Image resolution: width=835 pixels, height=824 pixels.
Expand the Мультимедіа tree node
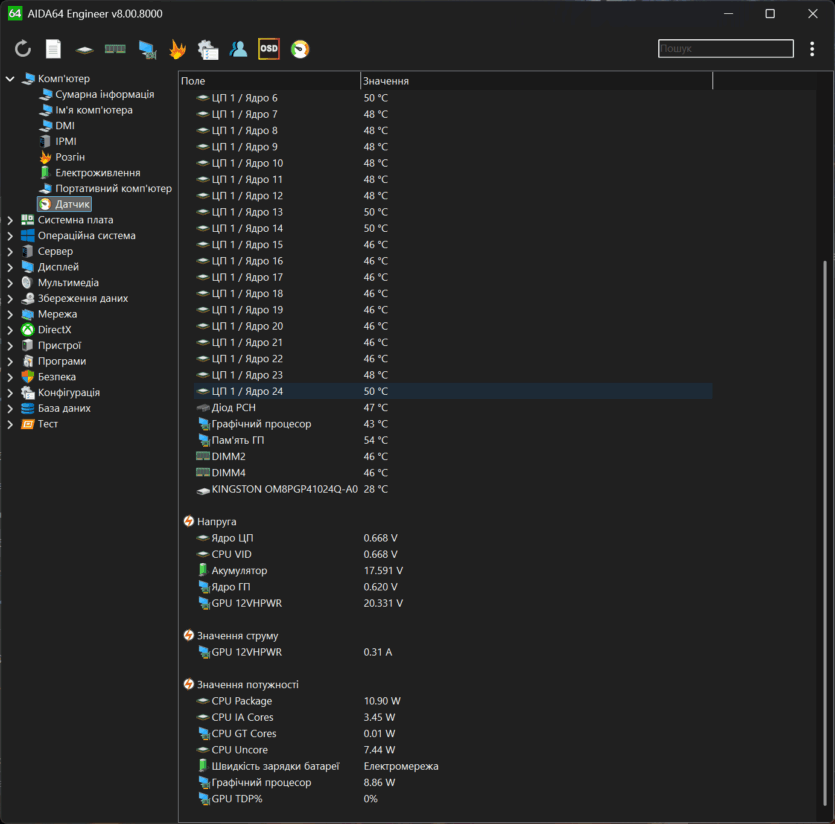10,283
